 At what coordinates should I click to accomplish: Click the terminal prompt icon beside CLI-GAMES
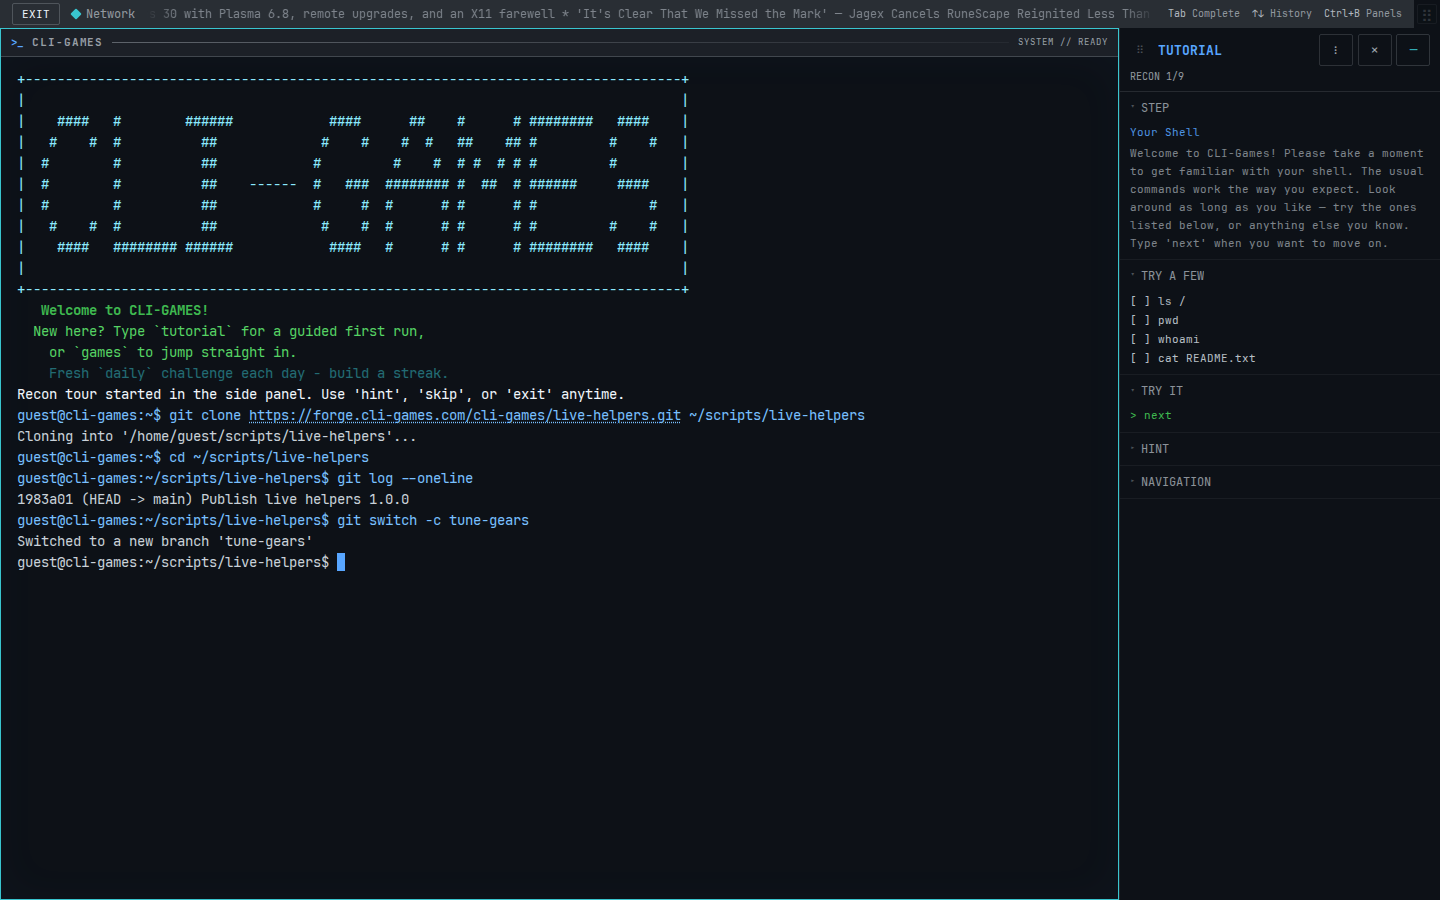tap(17, 43)
